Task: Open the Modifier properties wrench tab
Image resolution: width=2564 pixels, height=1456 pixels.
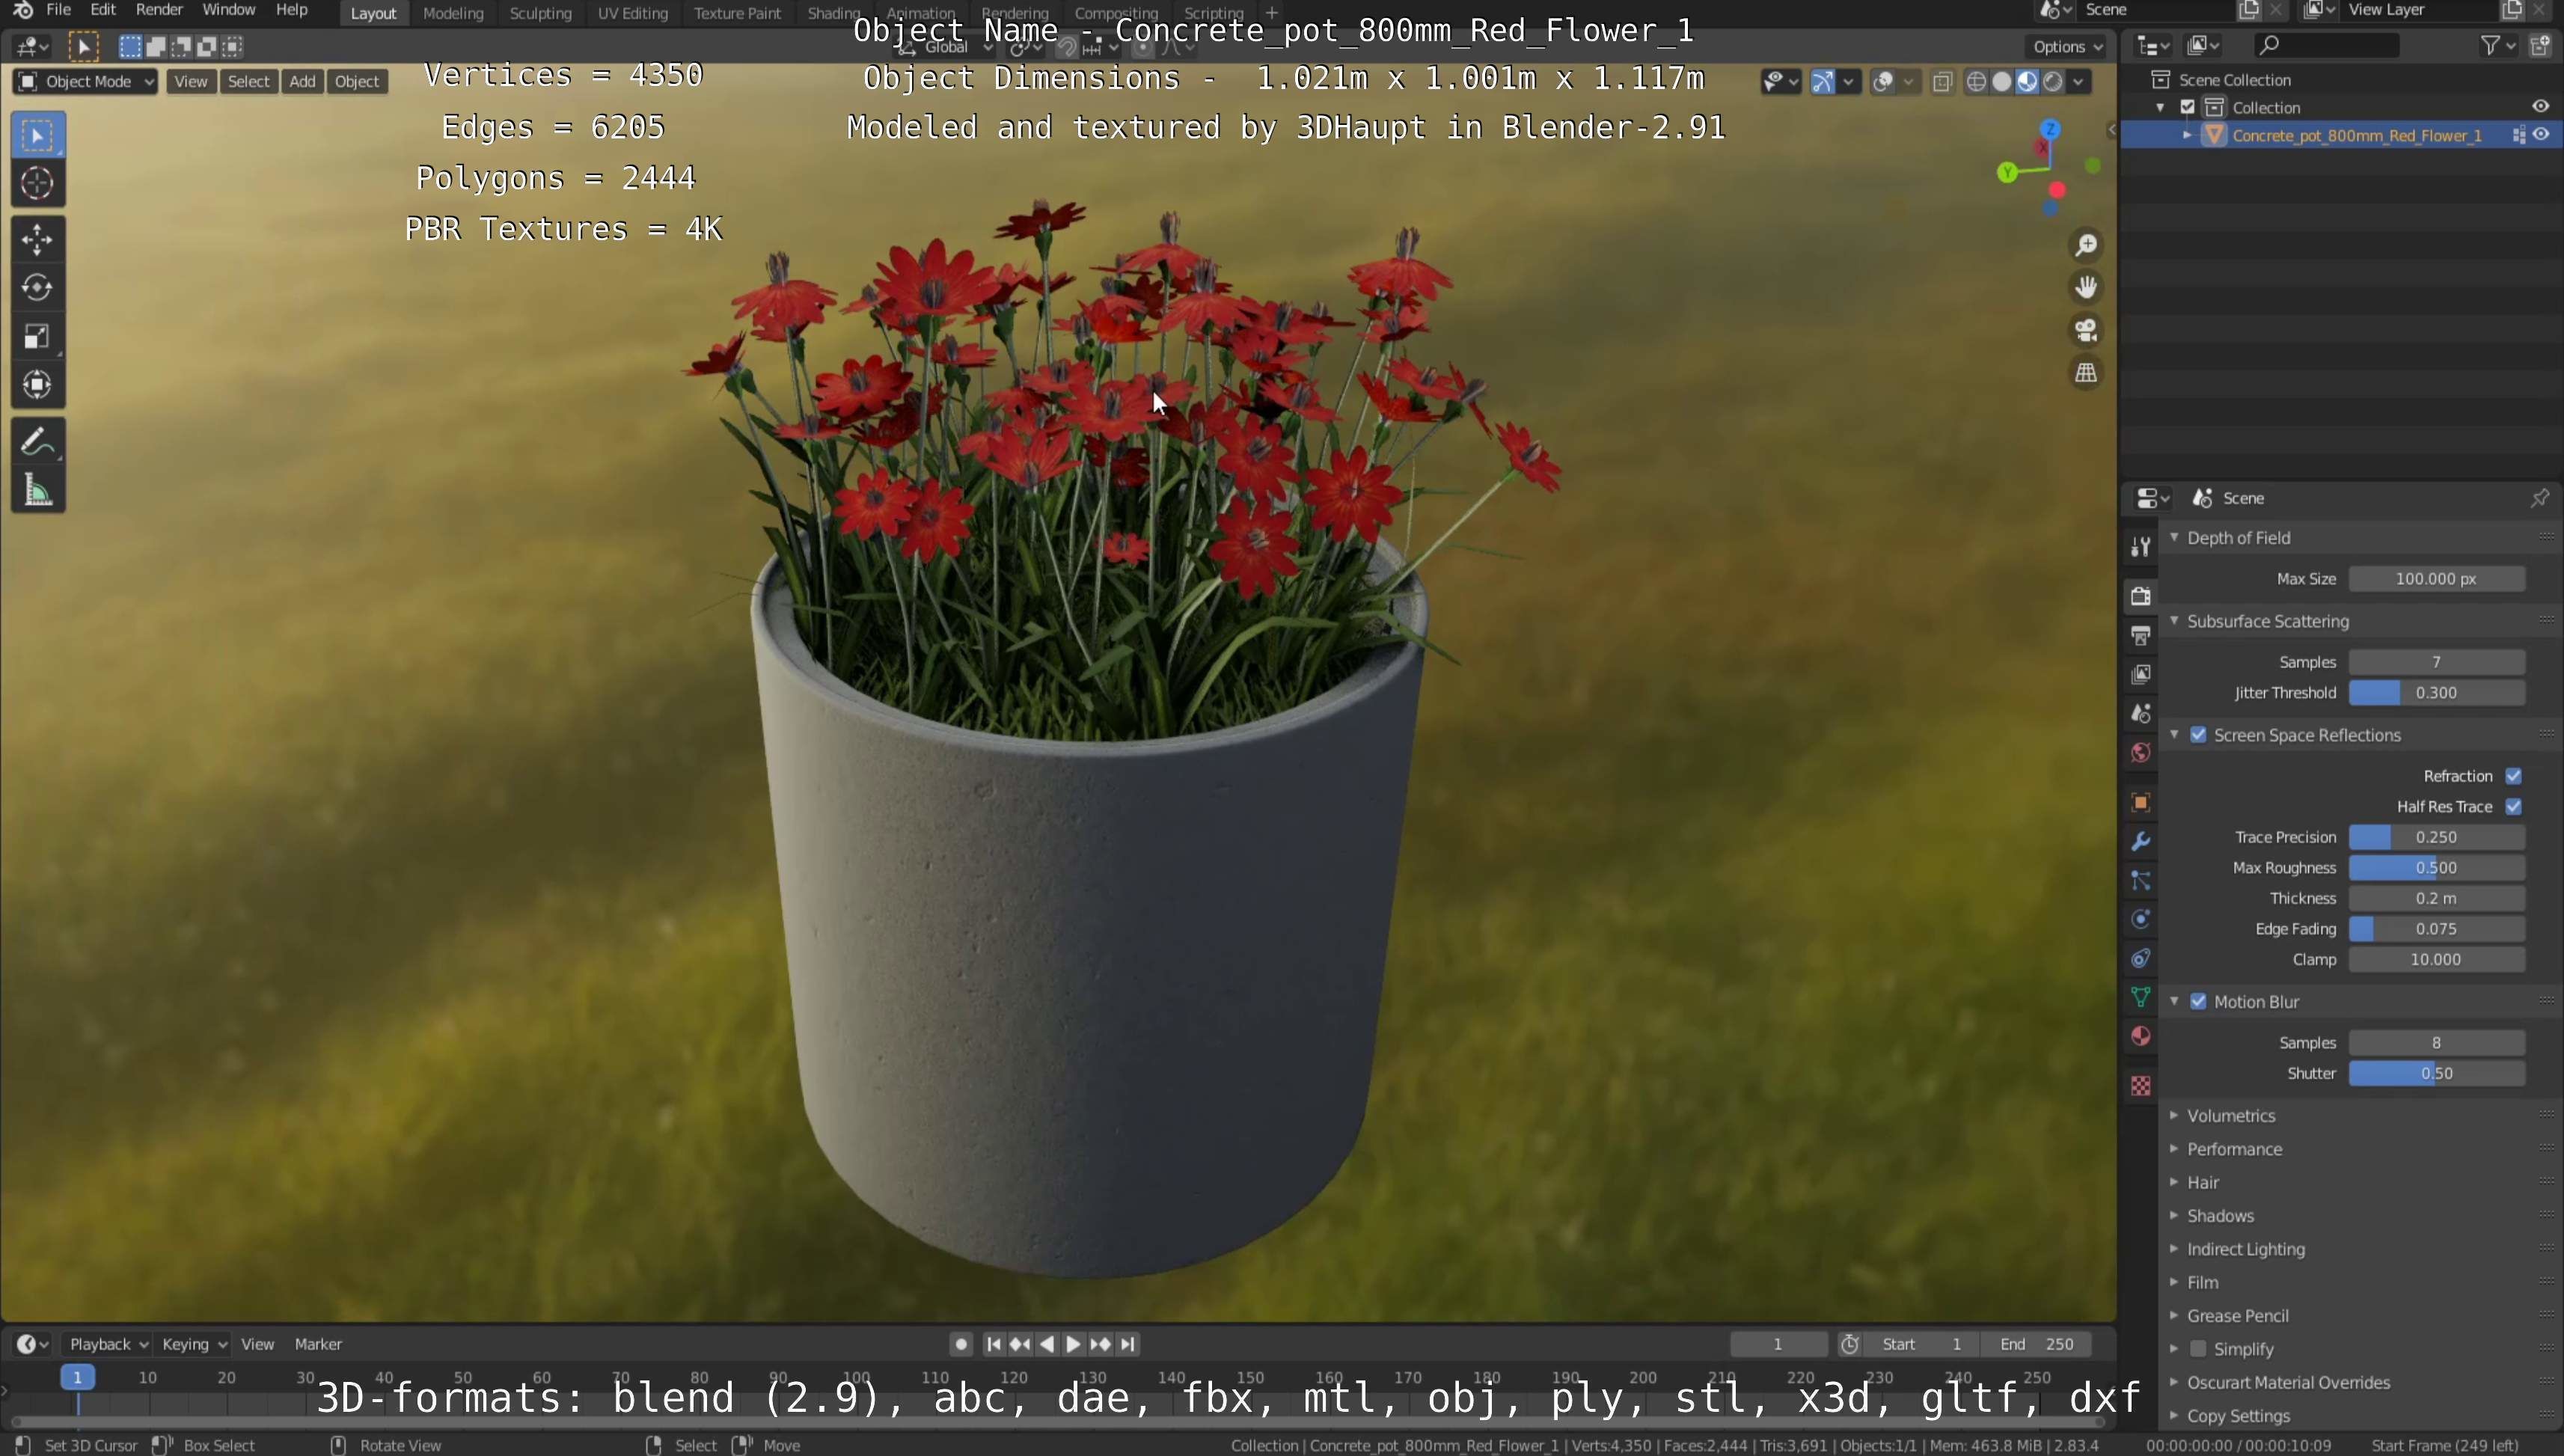Action: [x=2140, y=841]
